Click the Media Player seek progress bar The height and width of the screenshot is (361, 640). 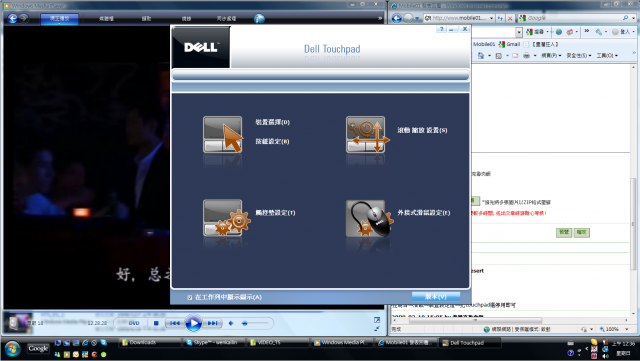coord(194,311)
